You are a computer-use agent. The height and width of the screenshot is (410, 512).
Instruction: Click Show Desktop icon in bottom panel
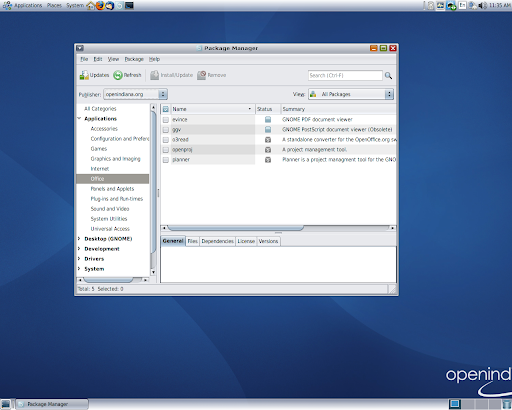pyautogui.click(x=6, y=404)
